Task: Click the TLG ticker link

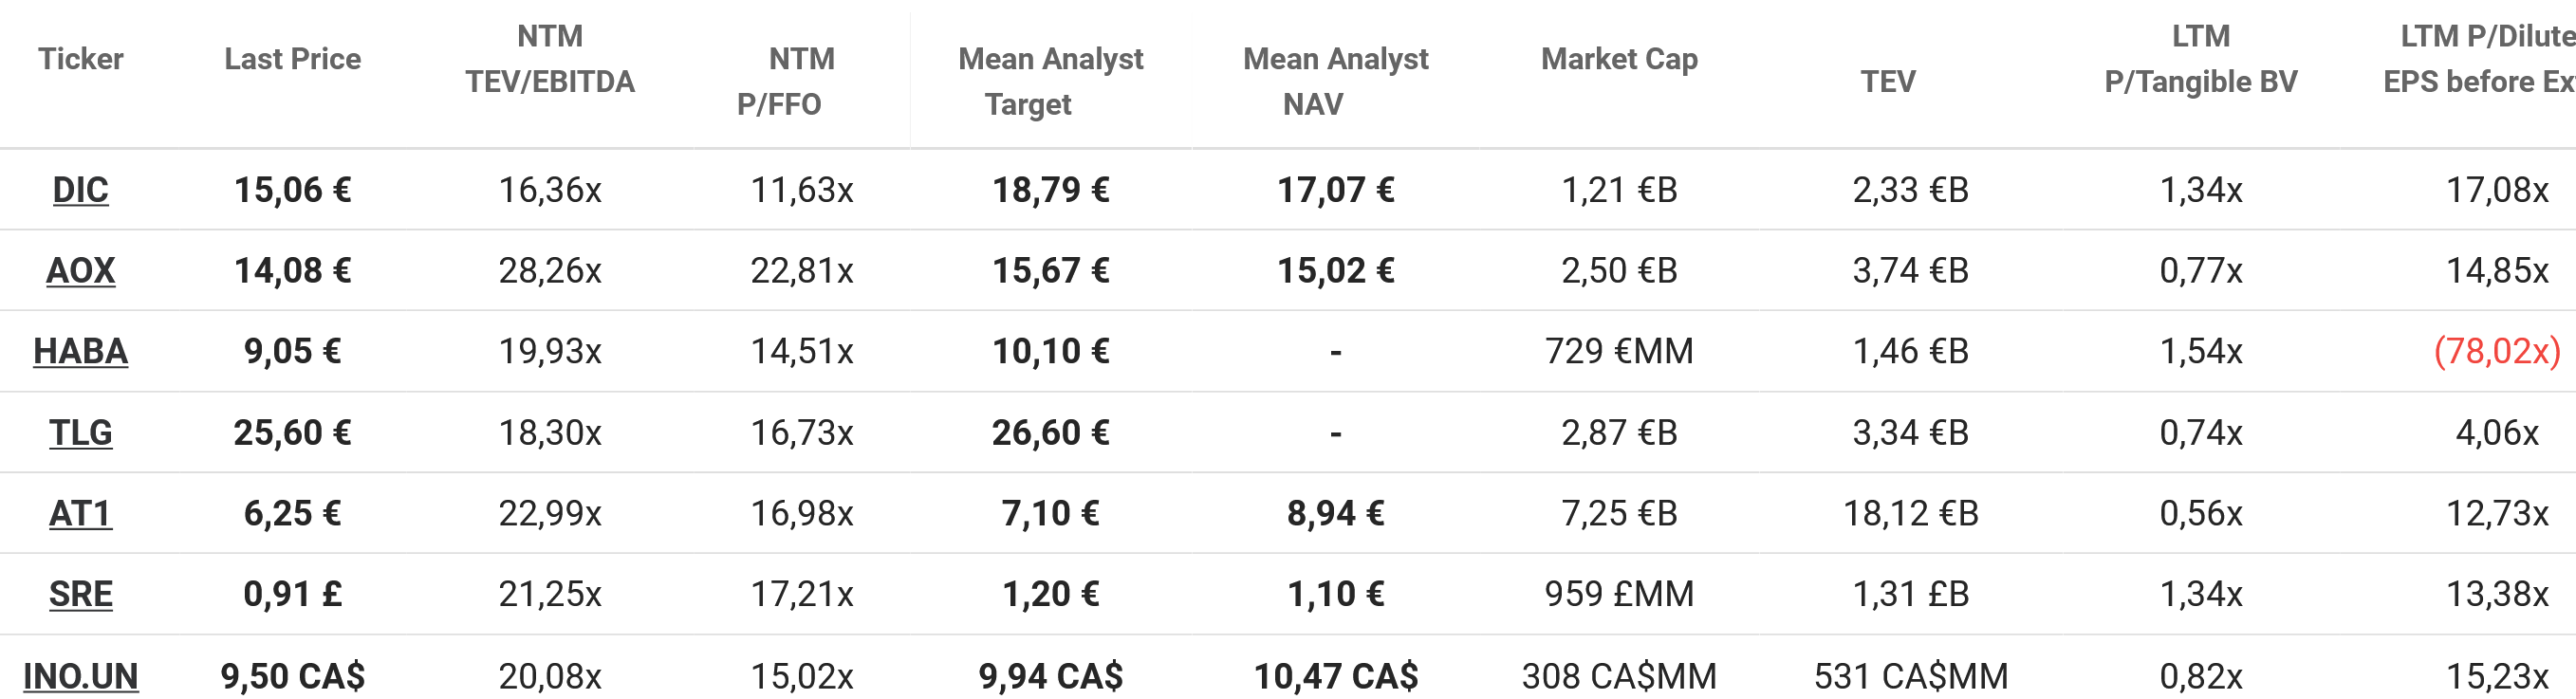Action: [x=80, y=433]
